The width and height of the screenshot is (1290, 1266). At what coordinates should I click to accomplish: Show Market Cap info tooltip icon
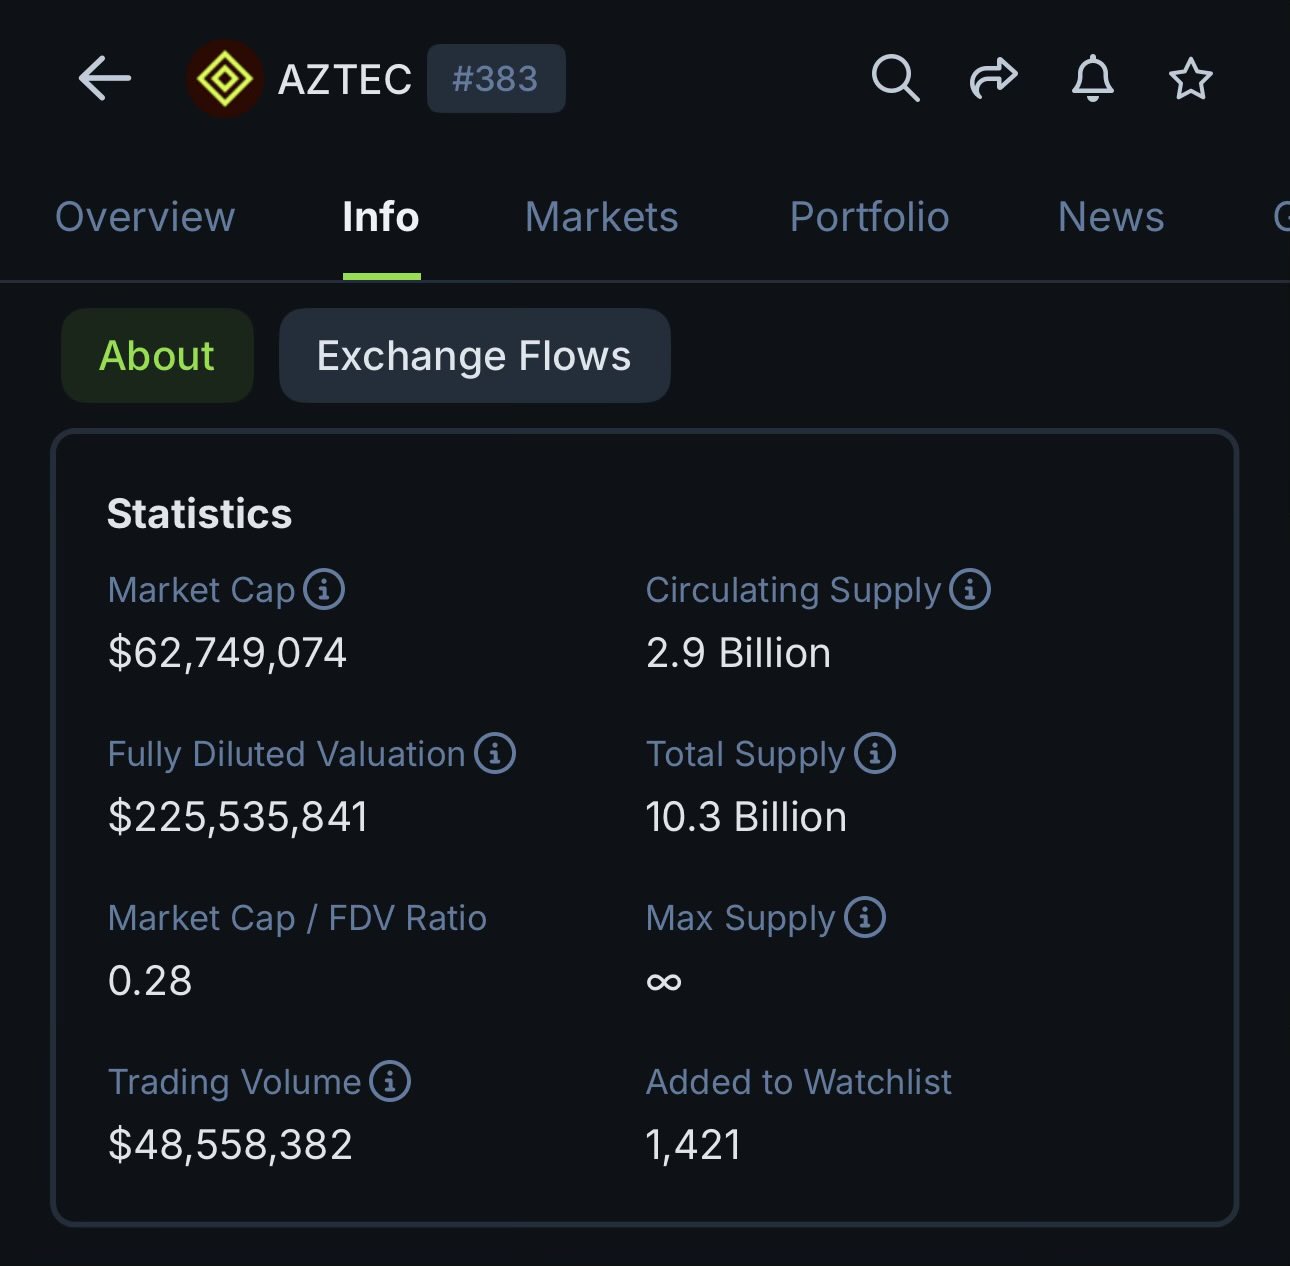point(324,589)
